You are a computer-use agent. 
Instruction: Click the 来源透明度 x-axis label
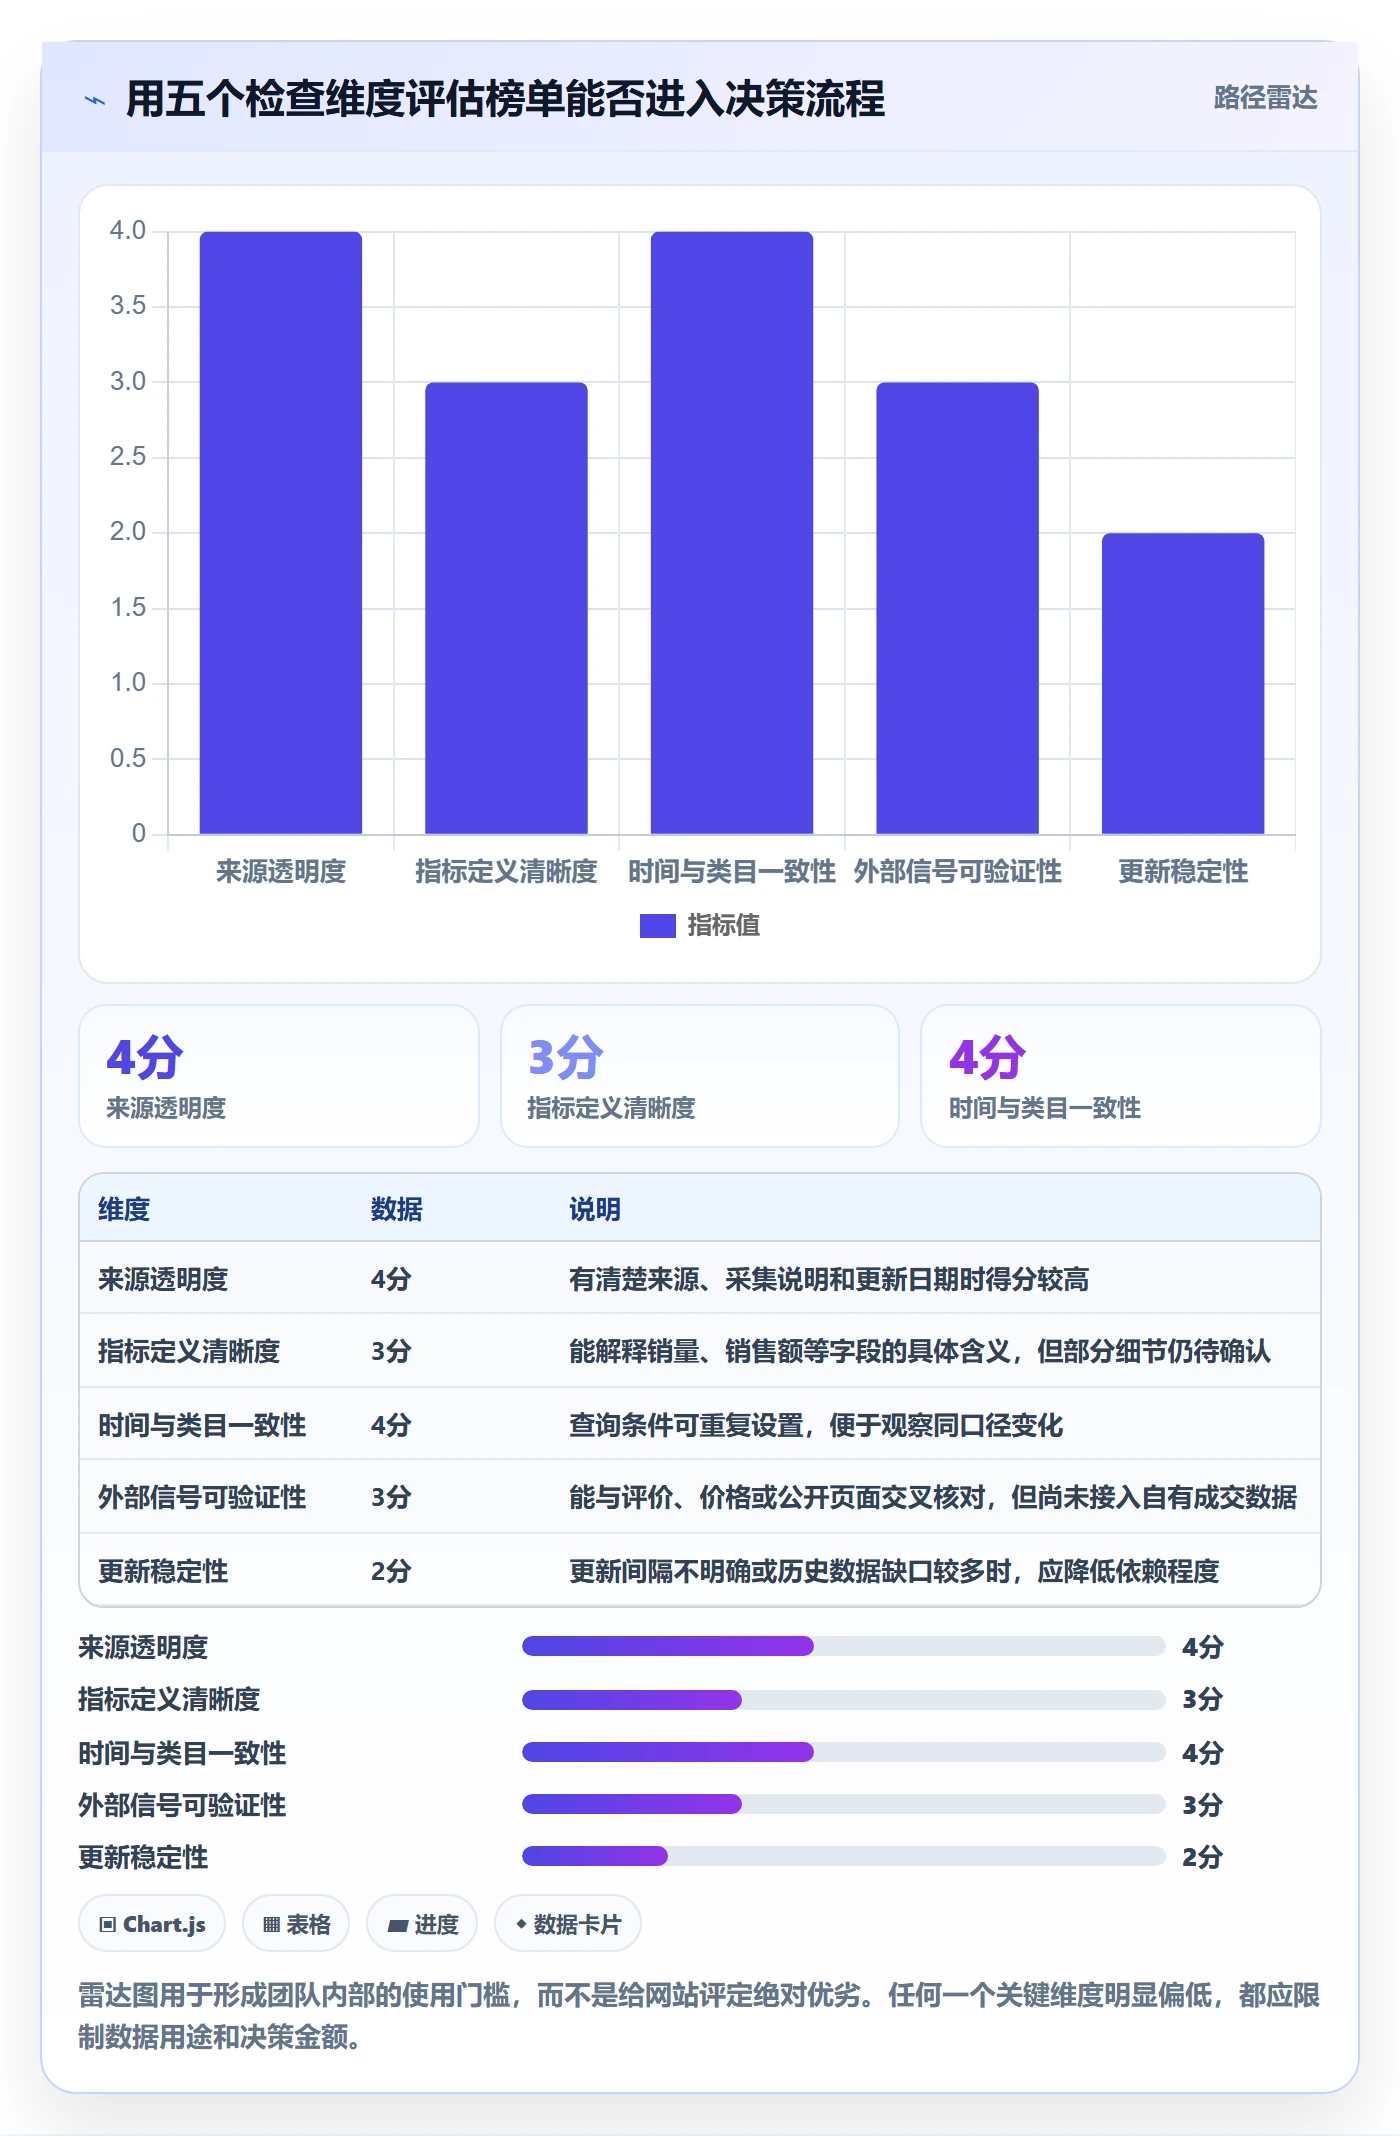point(281,872)
